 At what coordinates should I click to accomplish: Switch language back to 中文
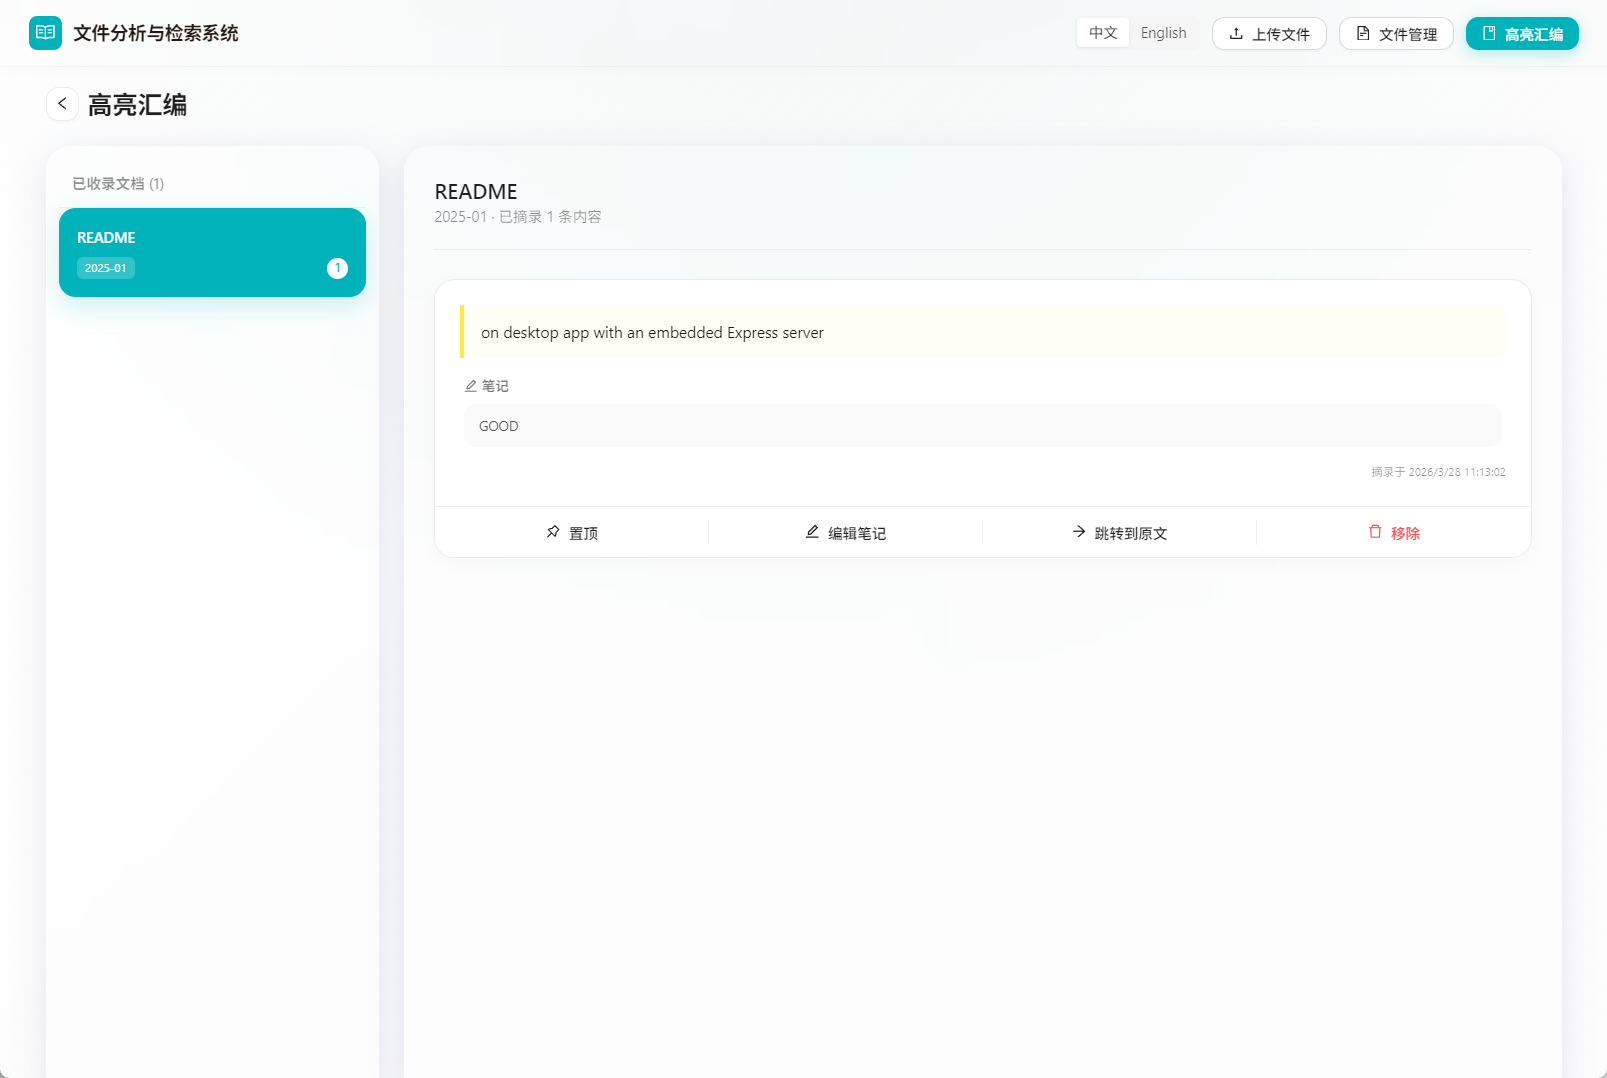tap(1102, 32)
